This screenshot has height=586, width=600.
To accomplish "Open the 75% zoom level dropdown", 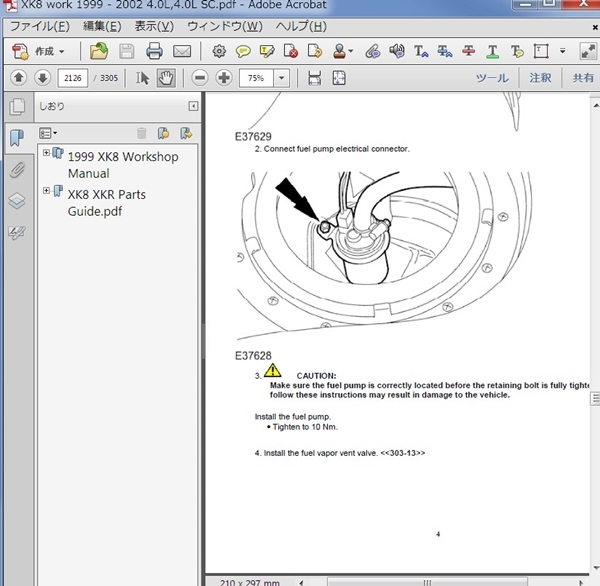I will (x=282, y=78).
